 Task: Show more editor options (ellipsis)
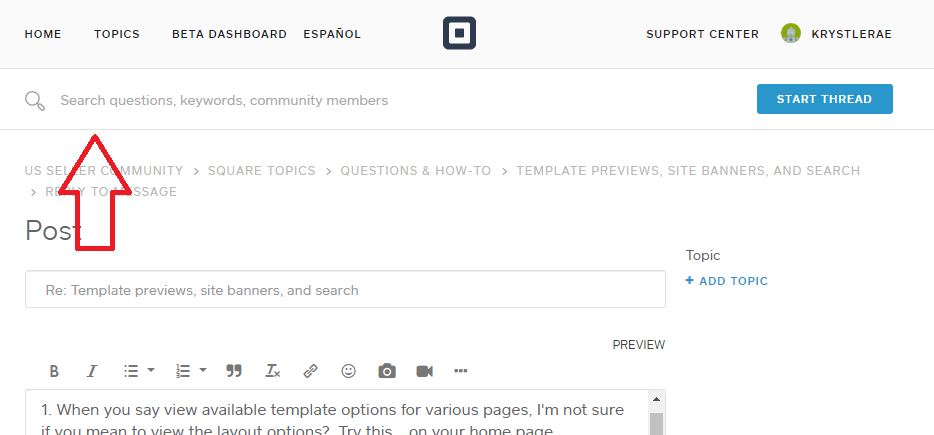[x=461, y=371]
